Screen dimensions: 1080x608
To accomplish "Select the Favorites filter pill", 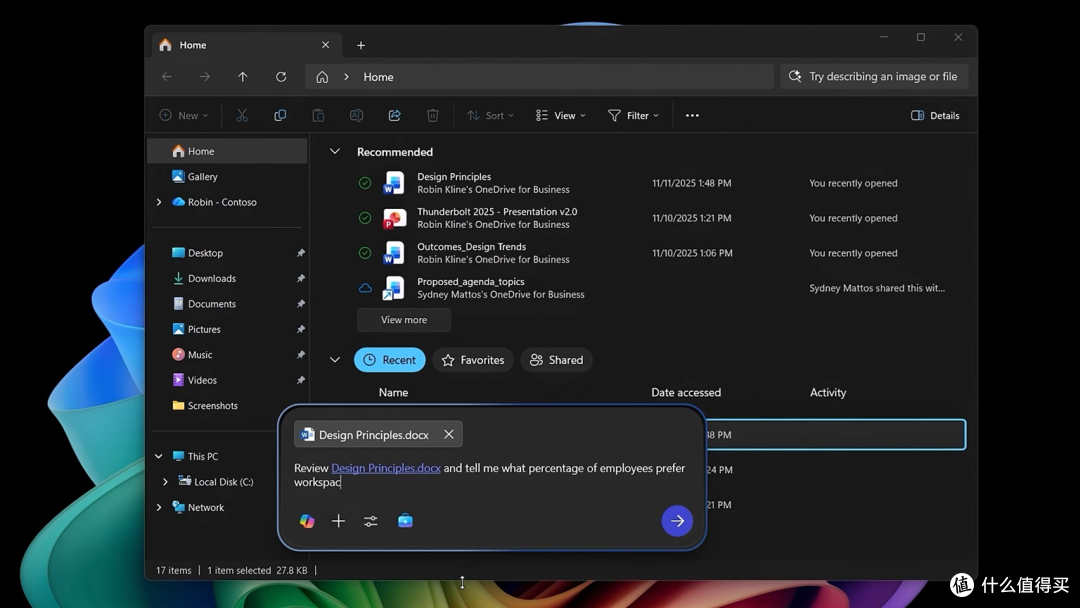I will click(472, 360).
